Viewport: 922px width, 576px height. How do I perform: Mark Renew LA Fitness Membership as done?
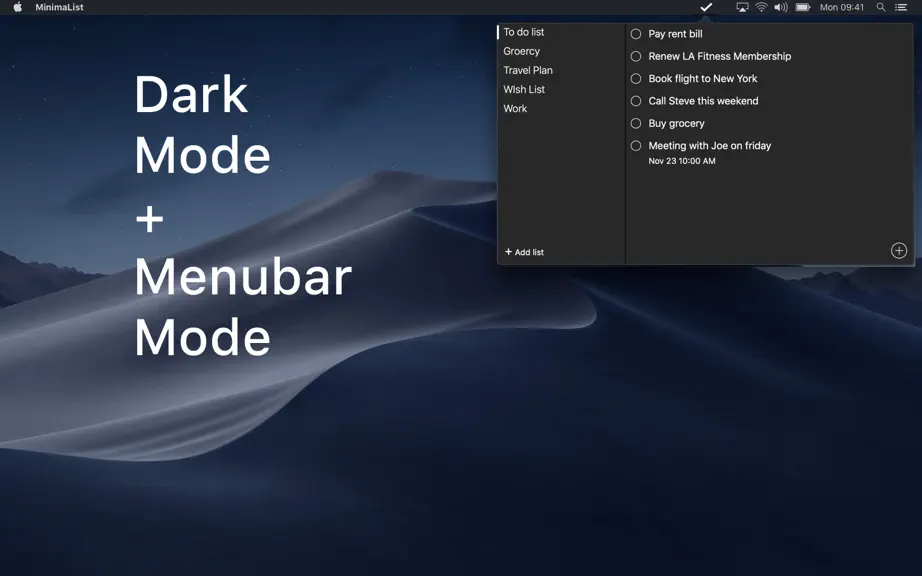pos(636,56)
